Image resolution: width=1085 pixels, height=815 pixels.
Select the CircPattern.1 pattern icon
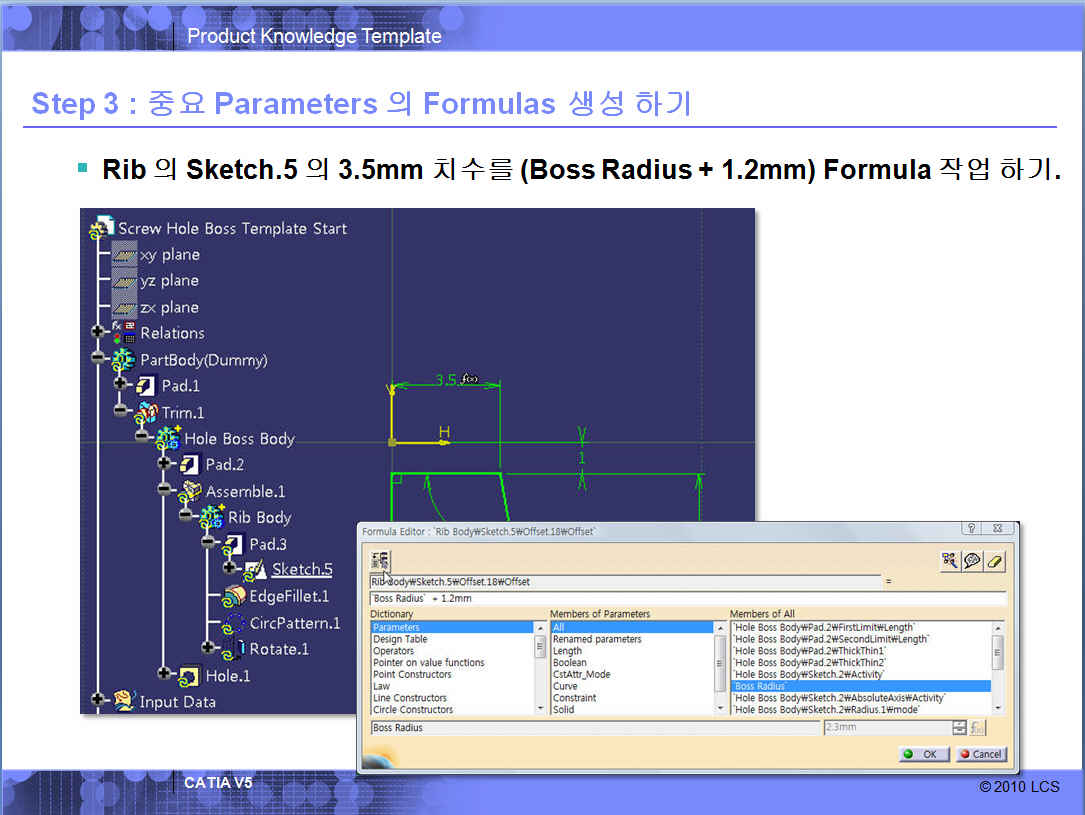[x=234, y=623]
